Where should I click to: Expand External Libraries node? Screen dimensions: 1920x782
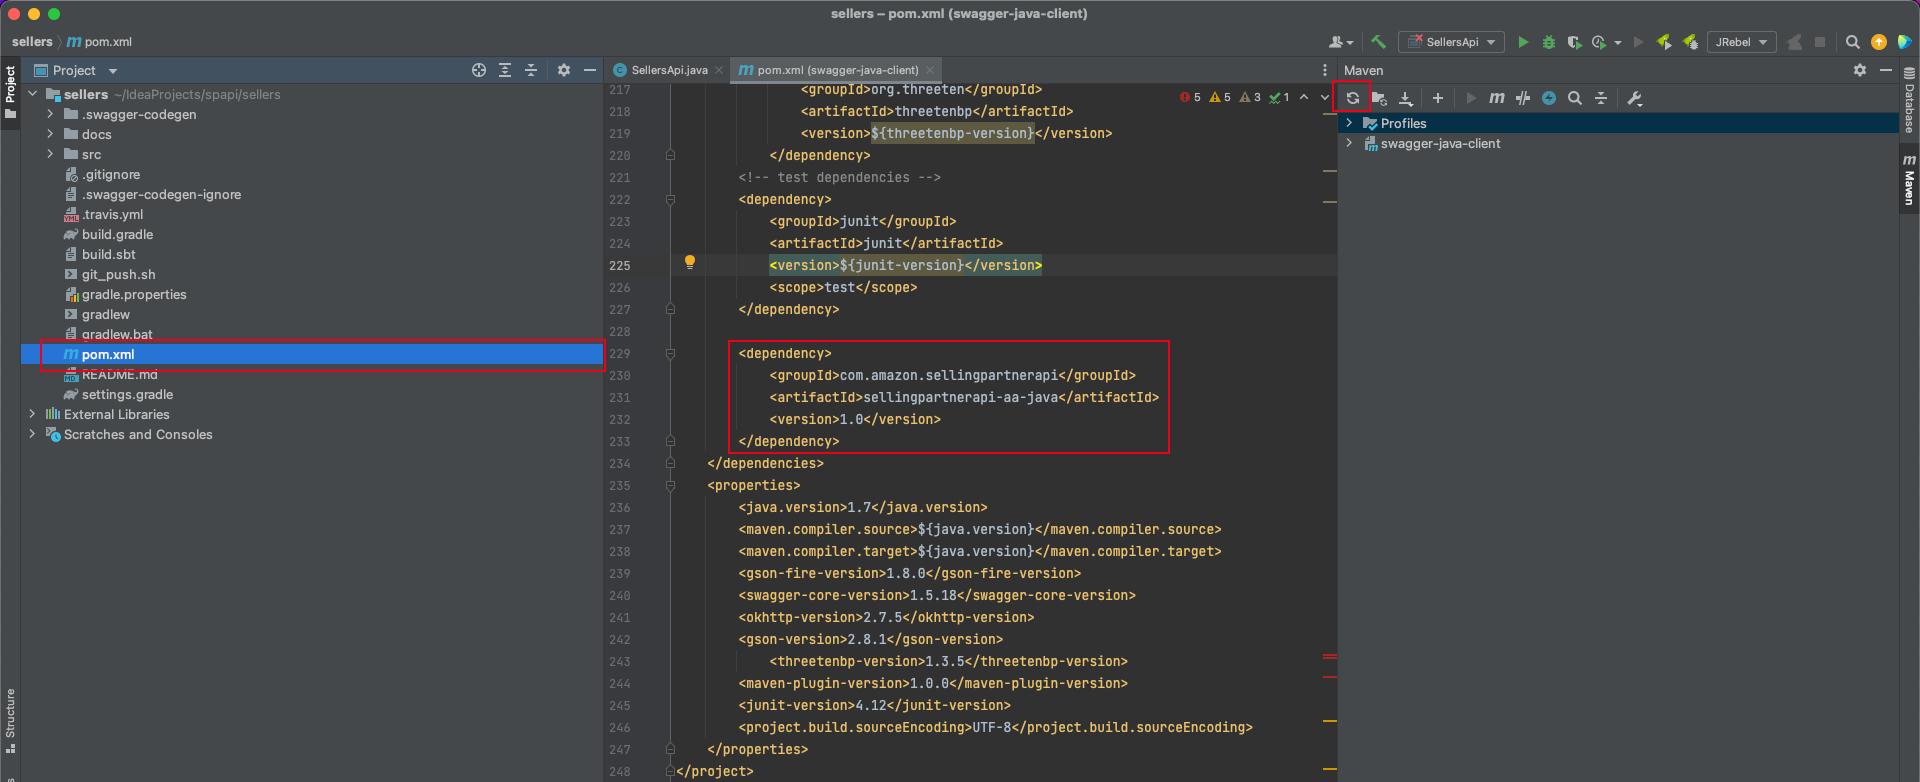[x=32, y=414]
